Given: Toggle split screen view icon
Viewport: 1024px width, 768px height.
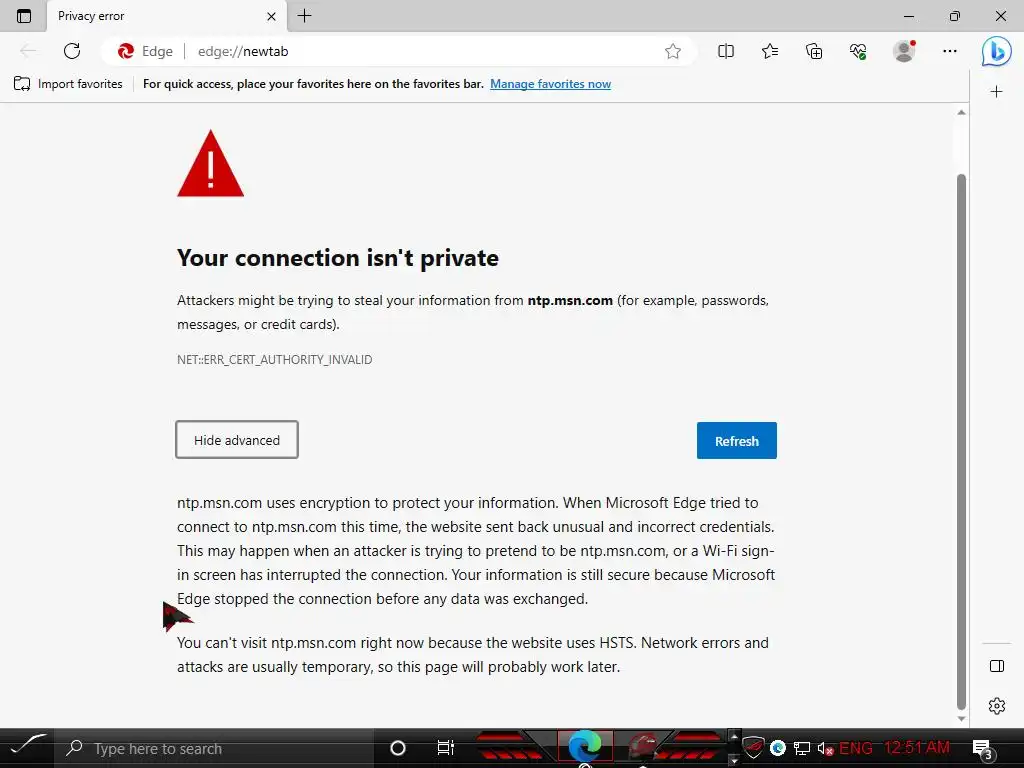Looking at the screenshot, I should 726,51.
